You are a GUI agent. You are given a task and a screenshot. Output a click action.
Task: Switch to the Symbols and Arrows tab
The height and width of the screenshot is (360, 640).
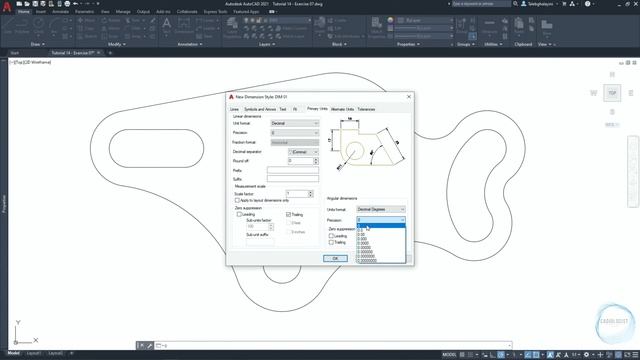[260, 109]
